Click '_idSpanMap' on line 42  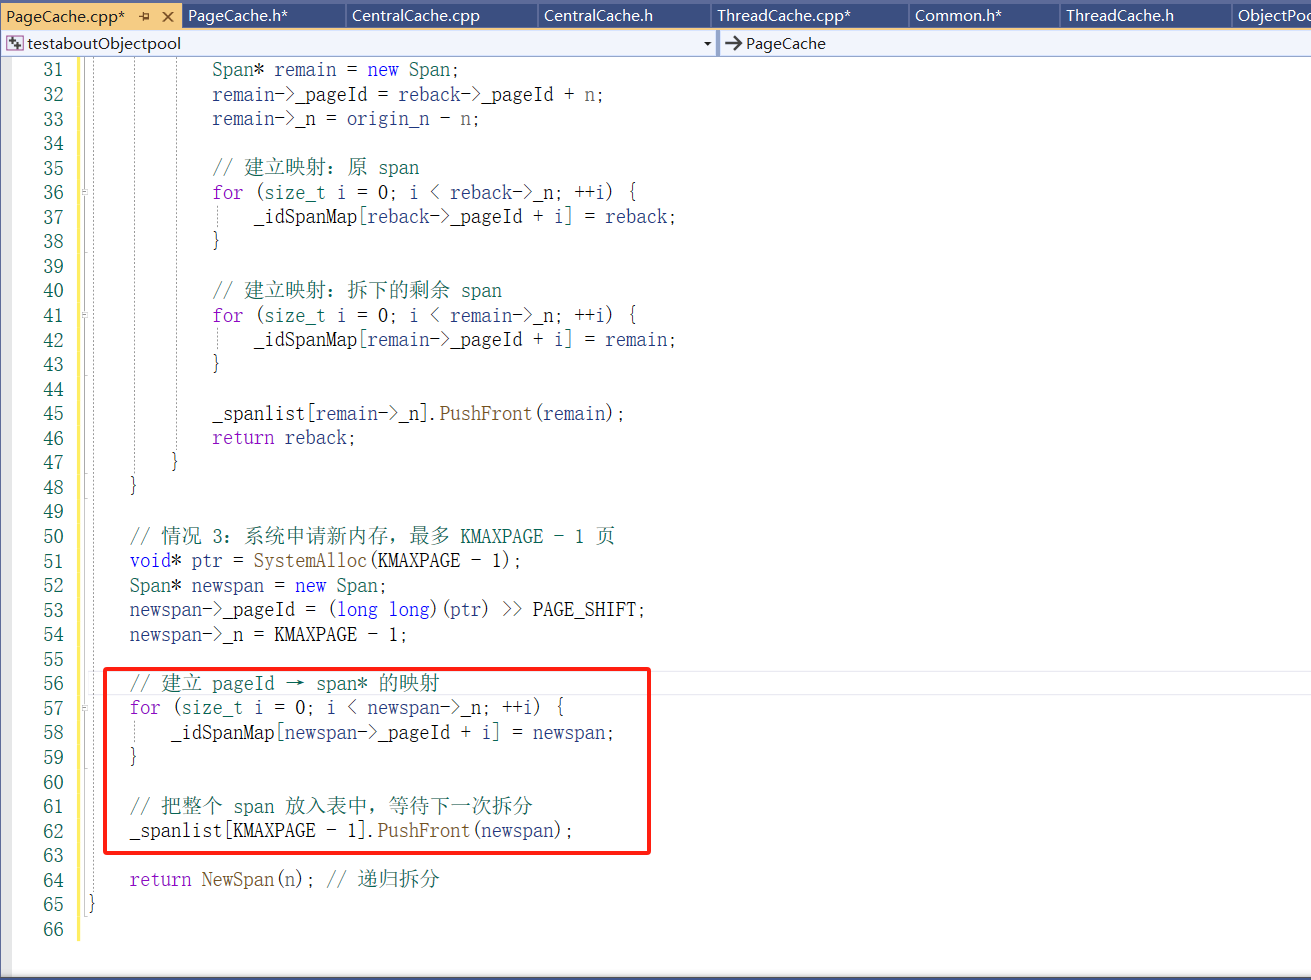(x=305, y=340)
